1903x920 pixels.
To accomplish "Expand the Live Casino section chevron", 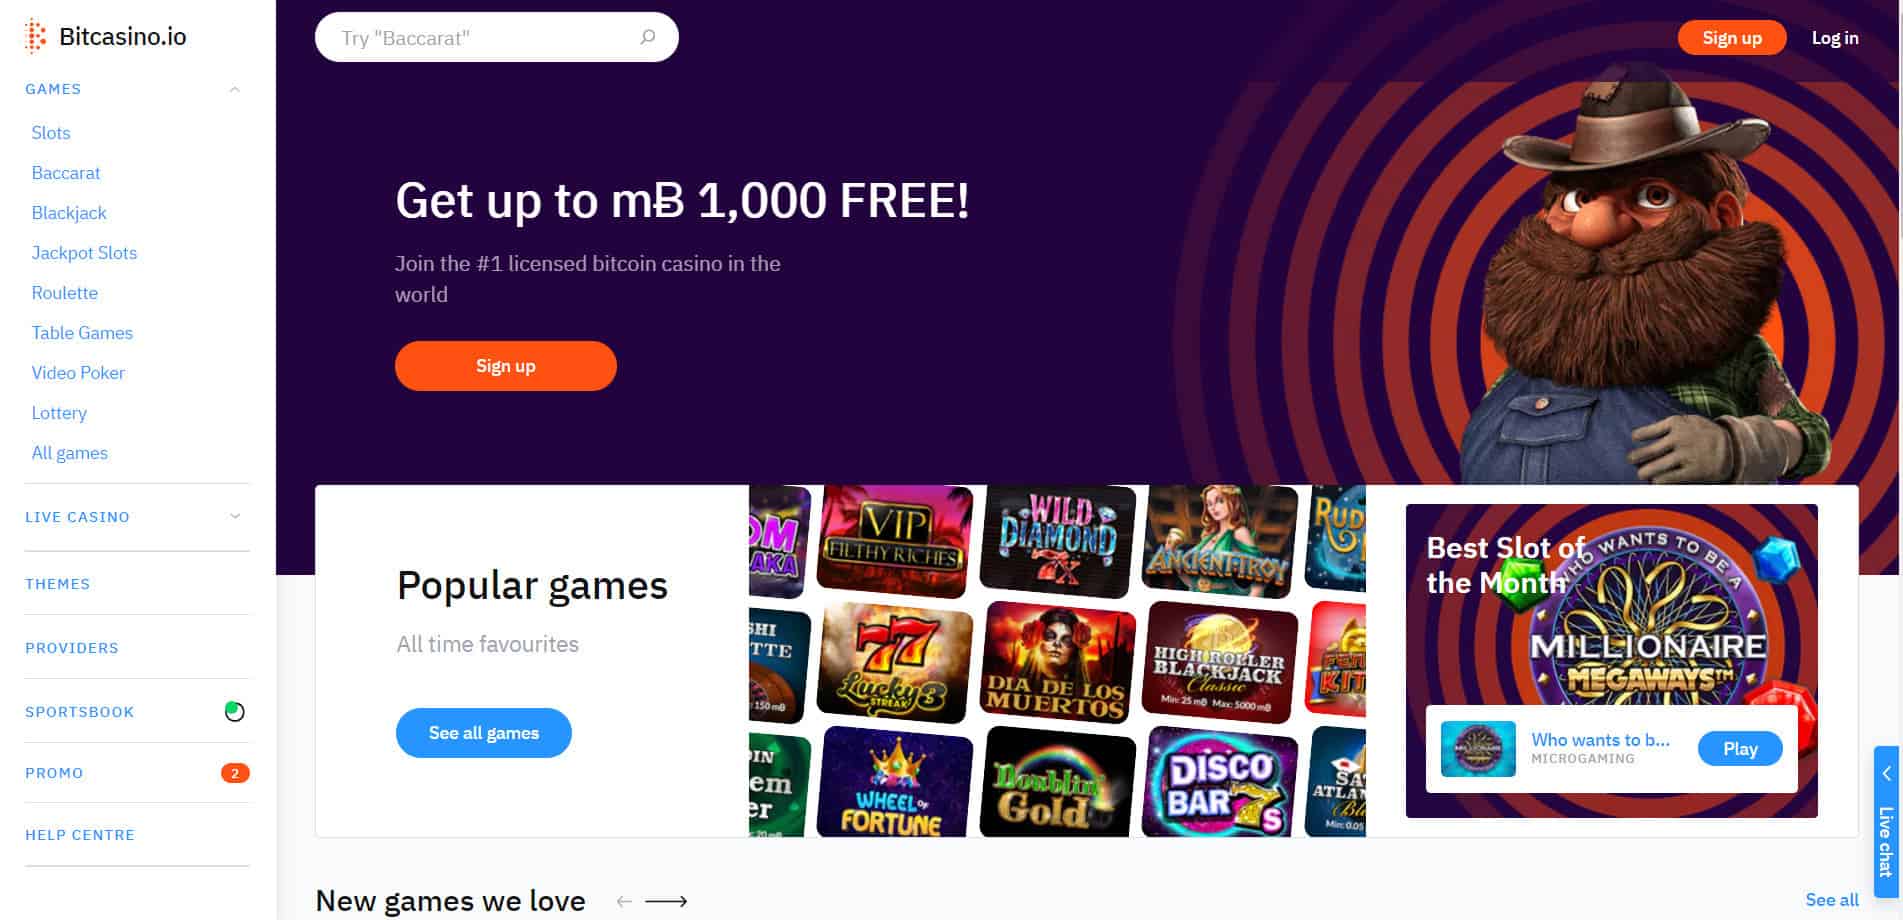I will [x=235, y=517].
